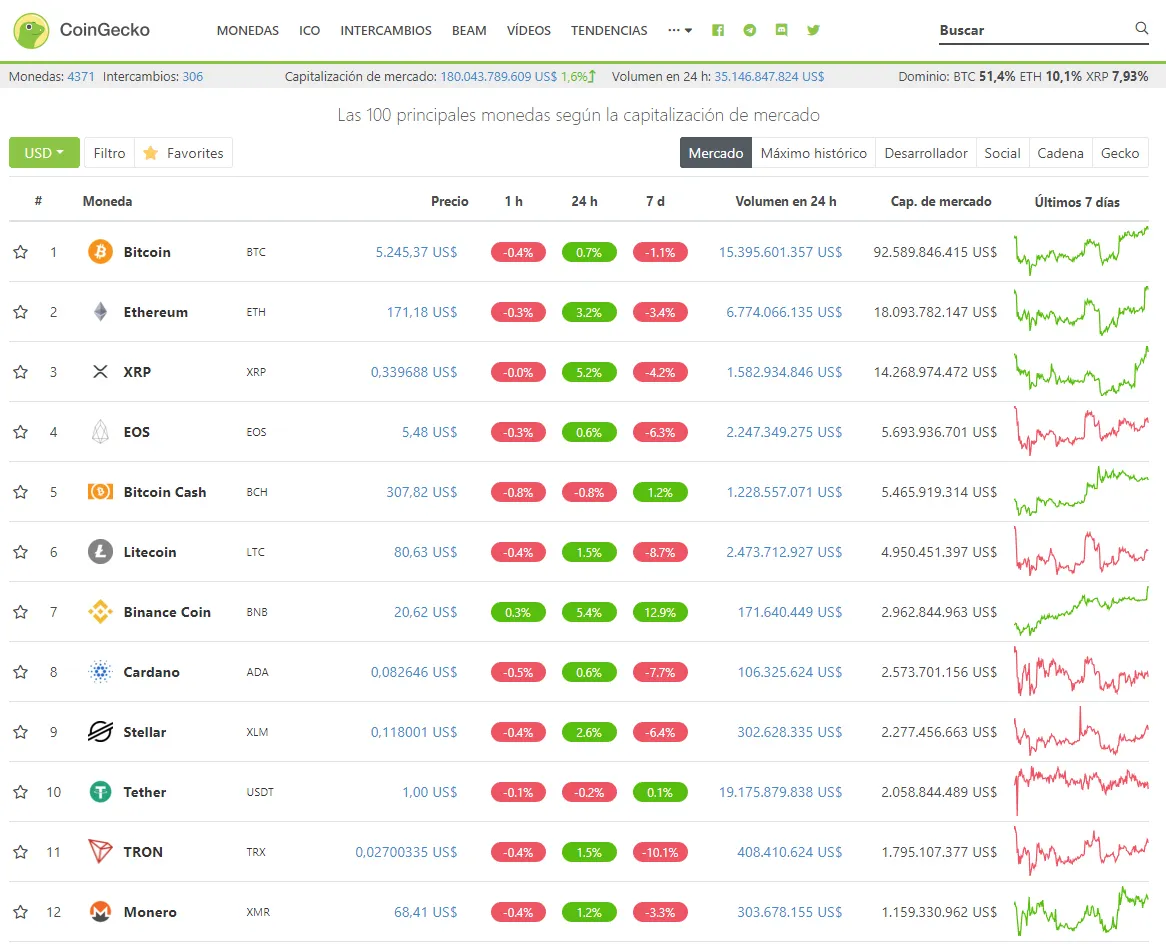Click the Stellar logo icon
The width and height of the screenshot is (1166, 945).
100,732
